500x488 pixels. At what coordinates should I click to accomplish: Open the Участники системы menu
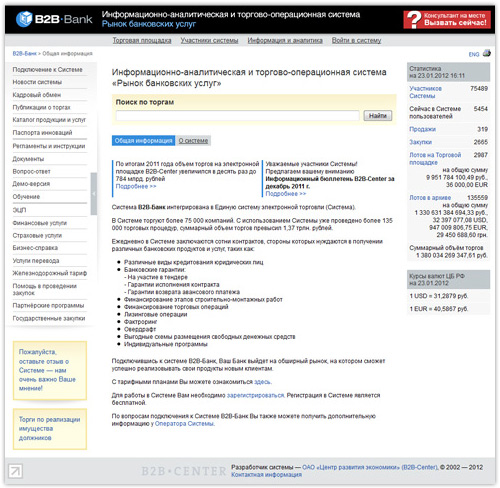coord(209,40)
